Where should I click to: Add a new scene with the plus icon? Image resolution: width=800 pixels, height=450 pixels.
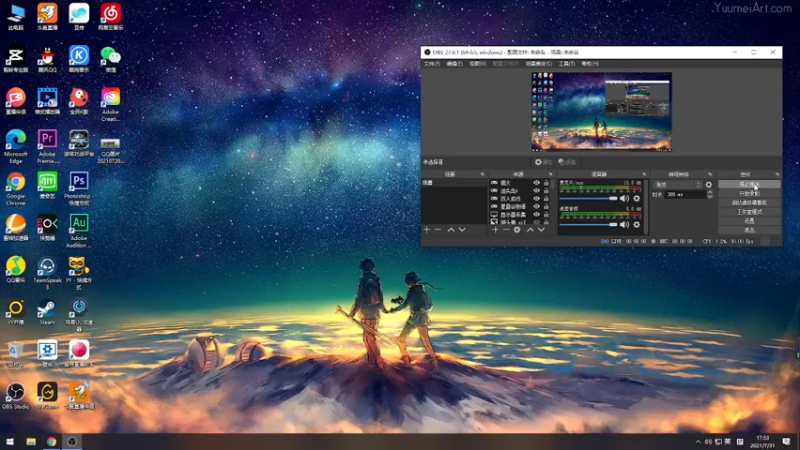point(427,230)
